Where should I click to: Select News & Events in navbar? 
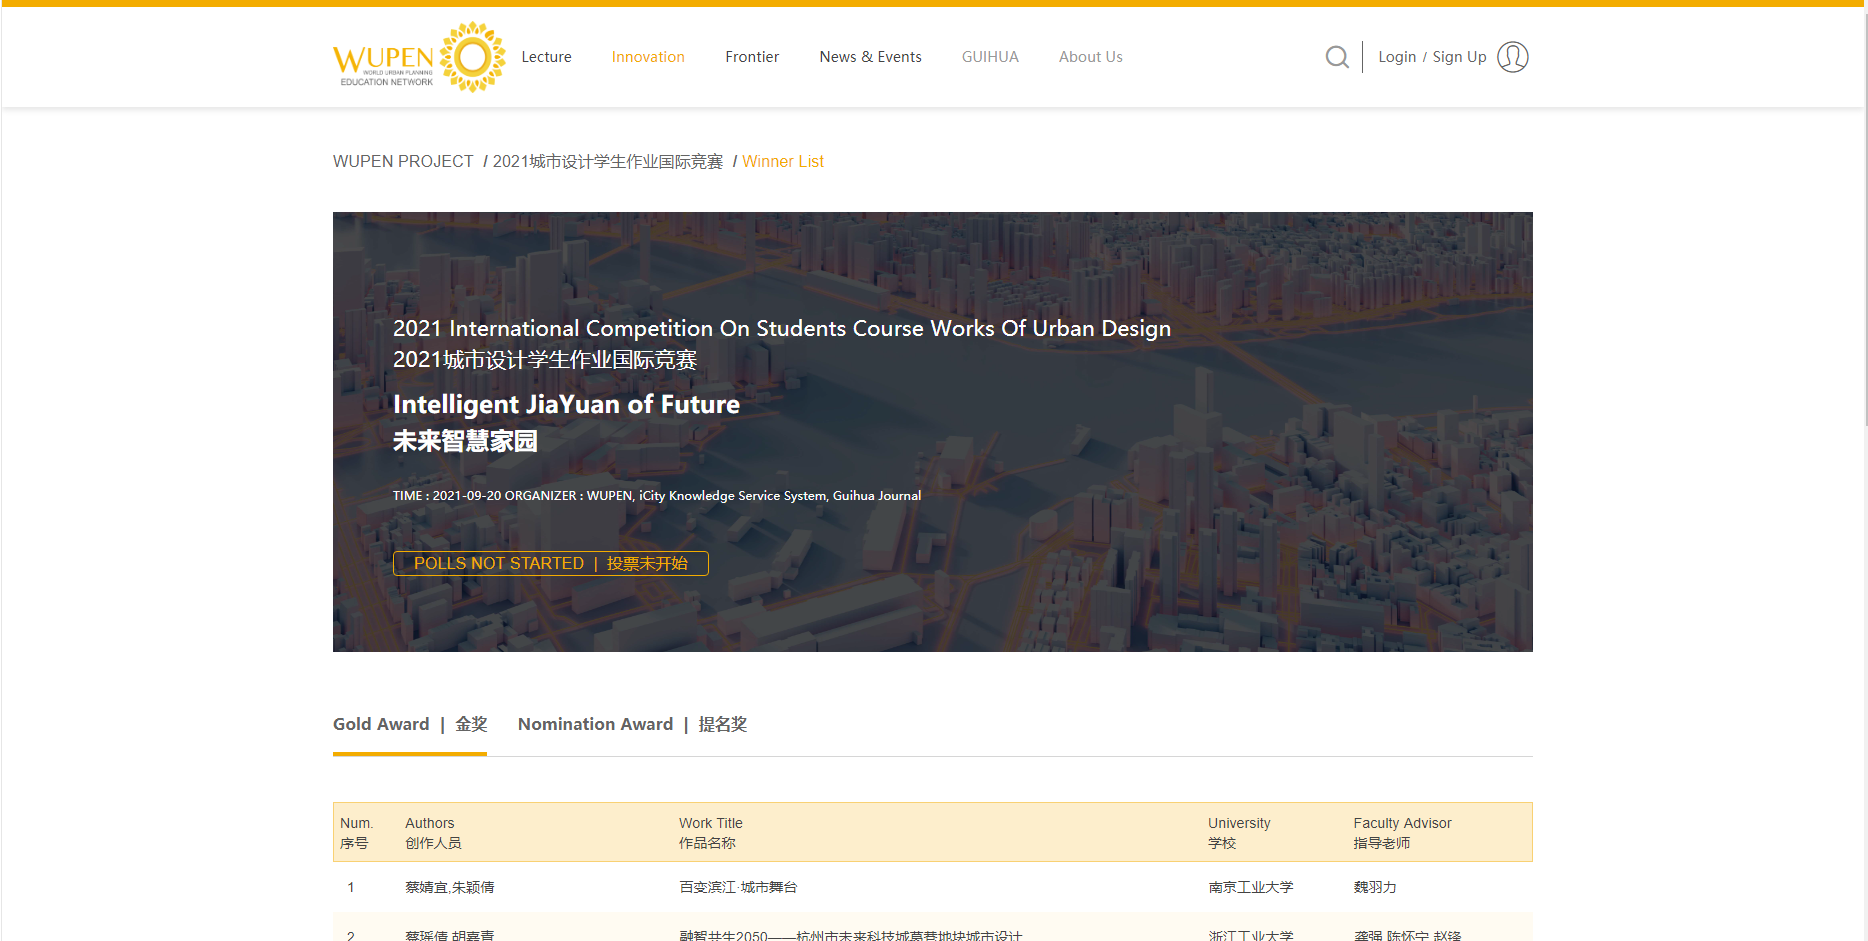(x=870, y=57)
